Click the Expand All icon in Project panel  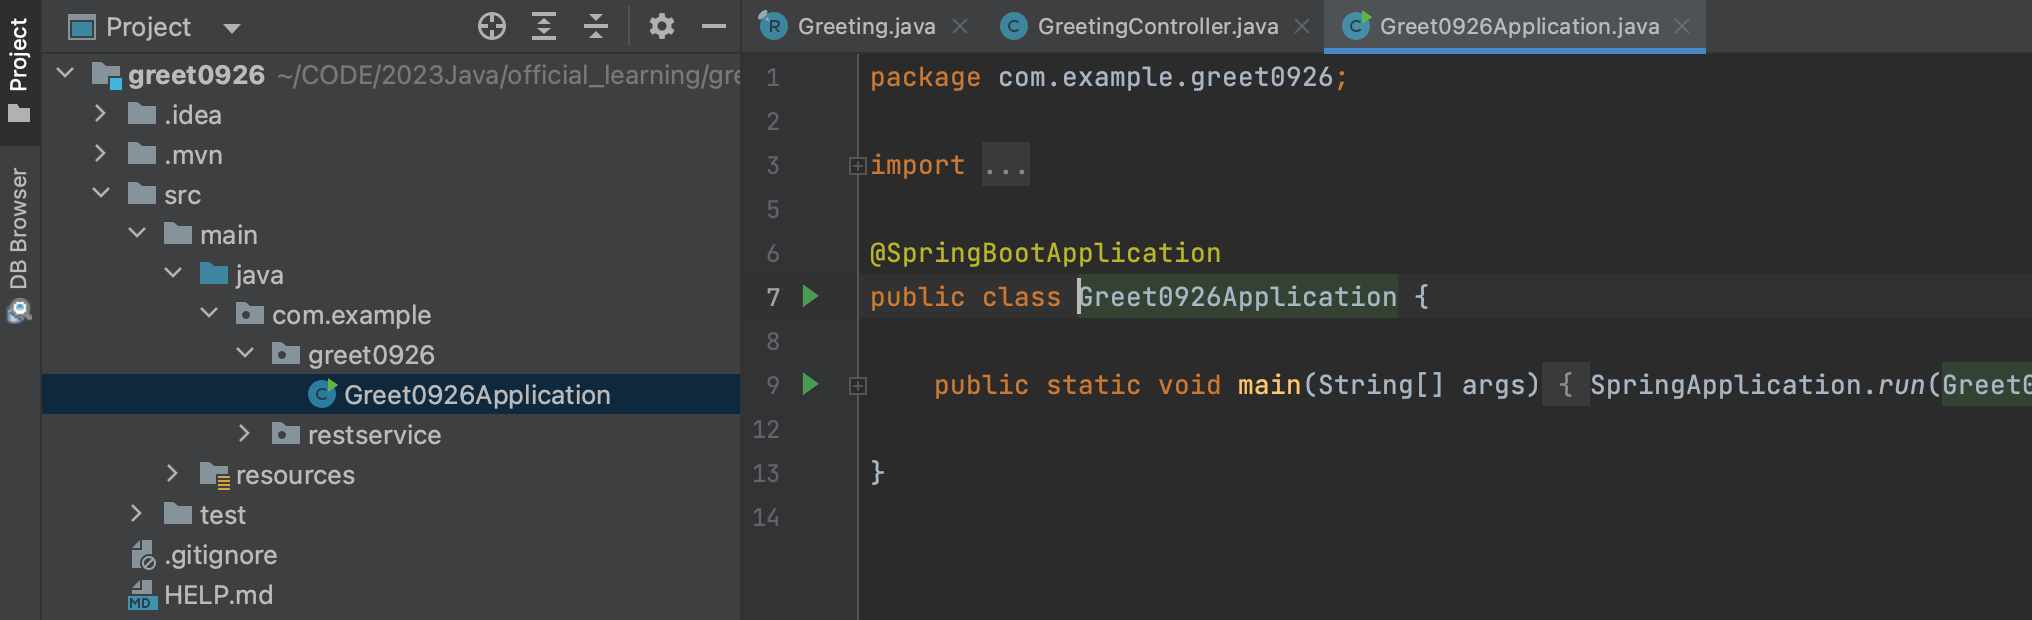544,27
